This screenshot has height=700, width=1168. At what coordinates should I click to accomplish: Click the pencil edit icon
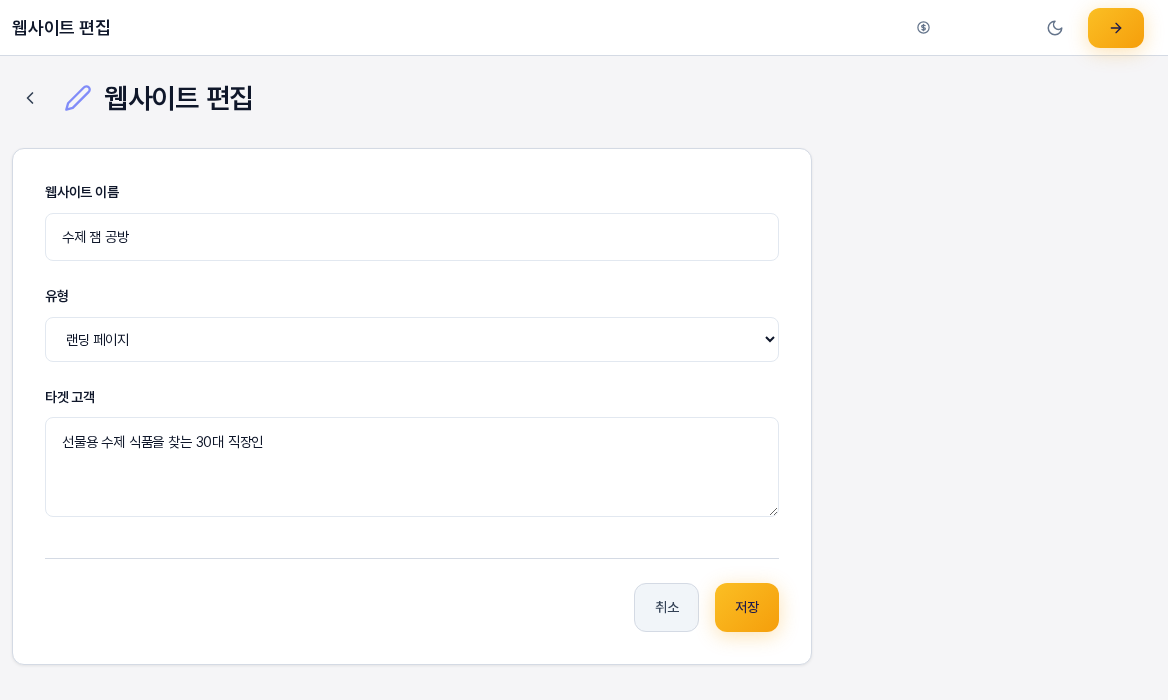pos(78,98)
